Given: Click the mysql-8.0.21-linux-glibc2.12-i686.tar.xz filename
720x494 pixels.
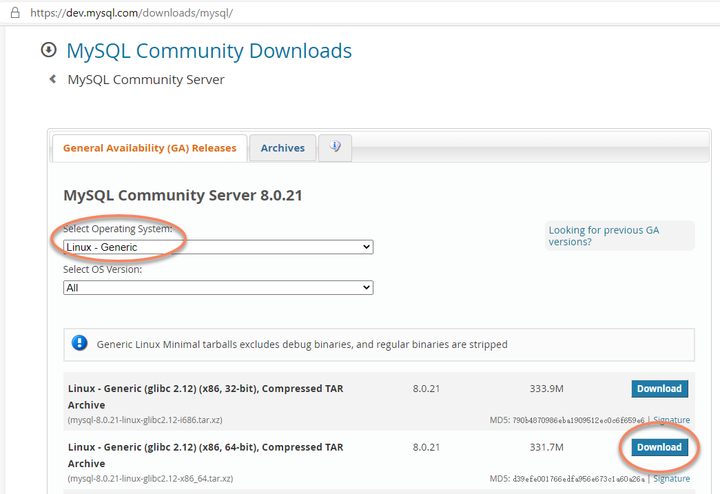Looking at the screenshot, I should click(145, 420).
